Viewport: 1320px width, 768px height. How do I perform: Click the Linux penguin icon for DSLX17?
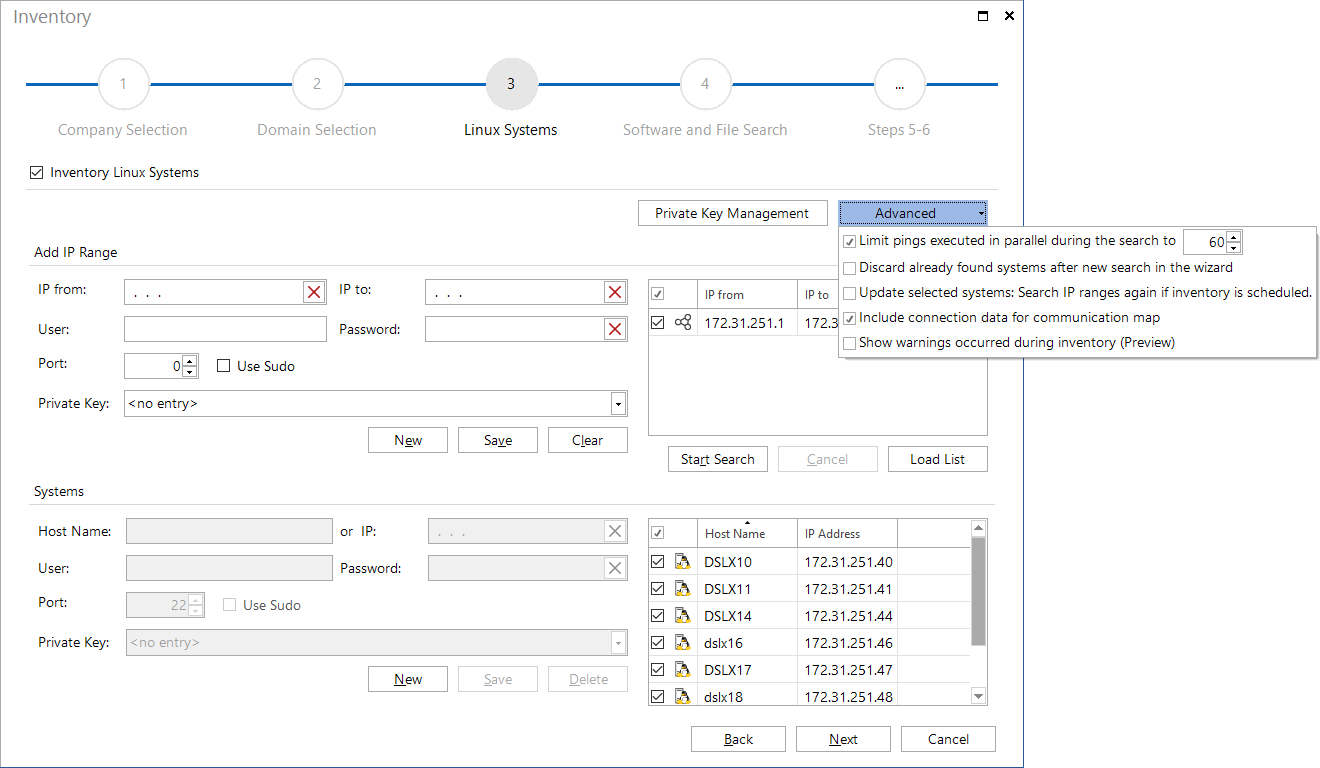(x=683, y=670)
